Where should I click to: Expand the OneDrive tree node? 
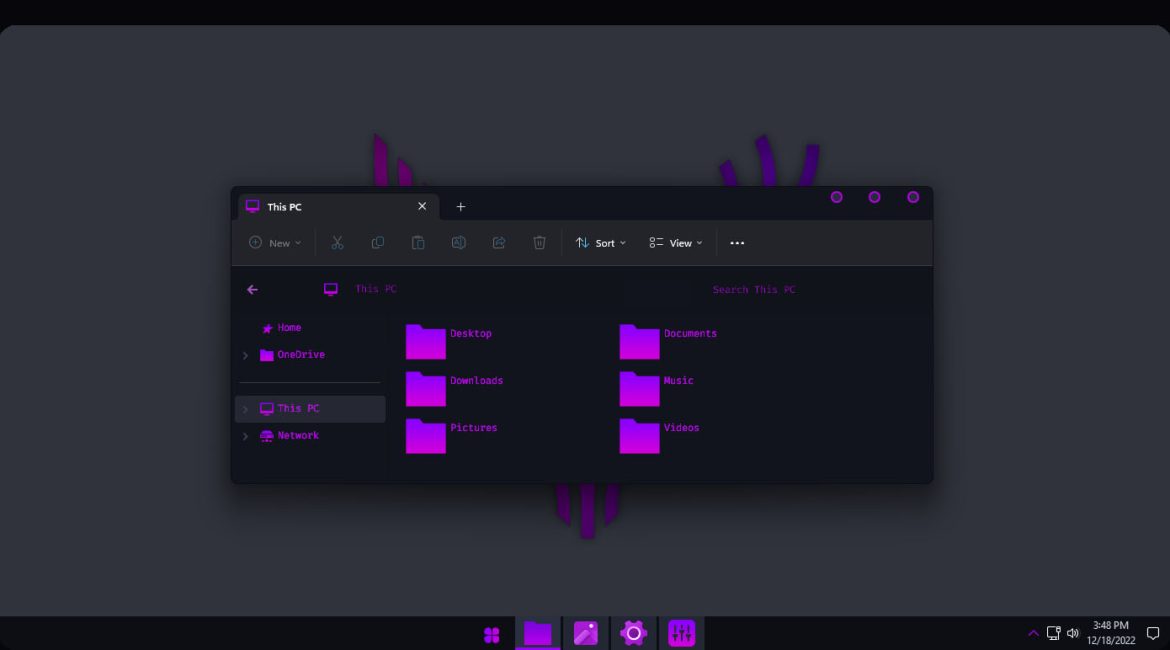(x=245, y=355)
